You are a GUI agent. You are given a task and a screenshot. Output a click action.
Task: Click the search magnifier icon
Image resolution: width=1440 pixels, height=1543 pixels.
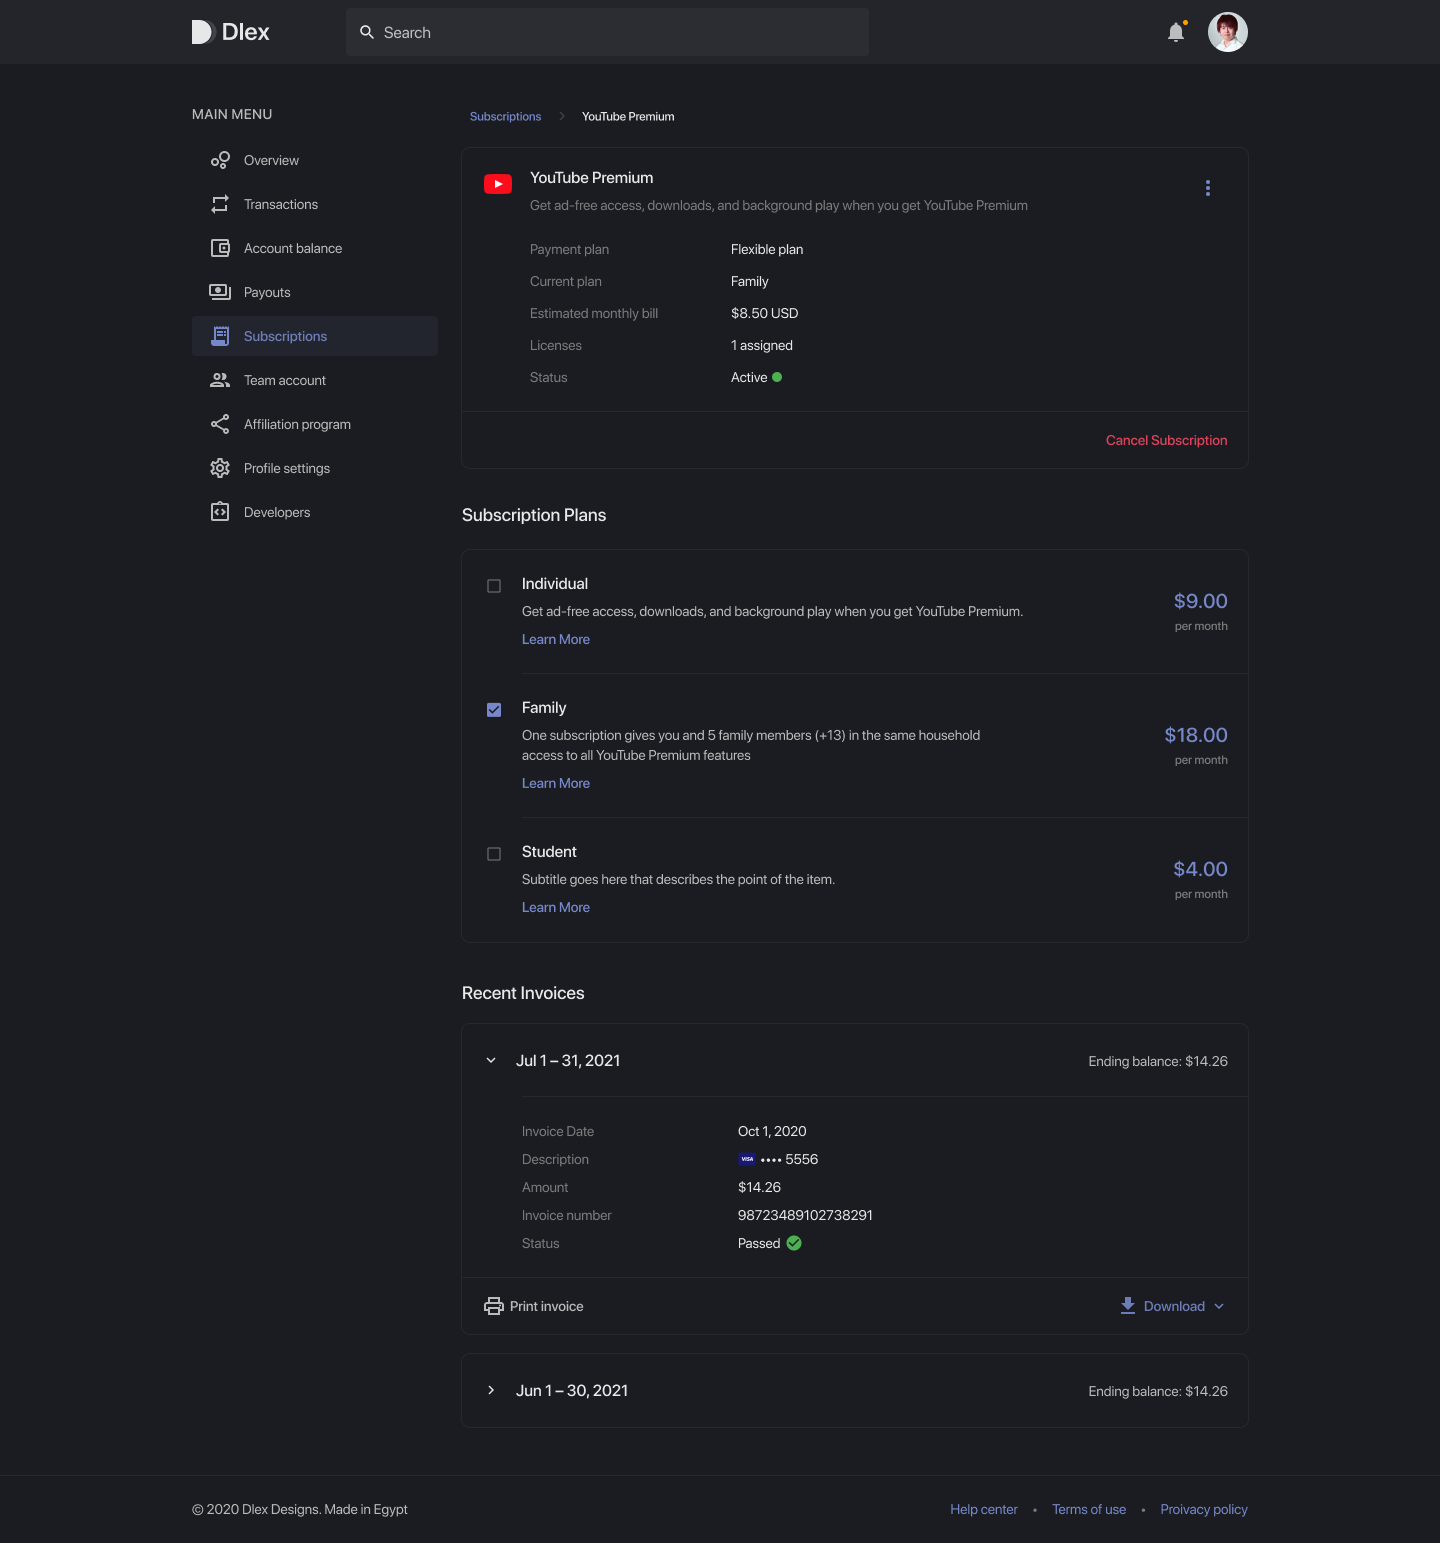click(x=367, y=32)
